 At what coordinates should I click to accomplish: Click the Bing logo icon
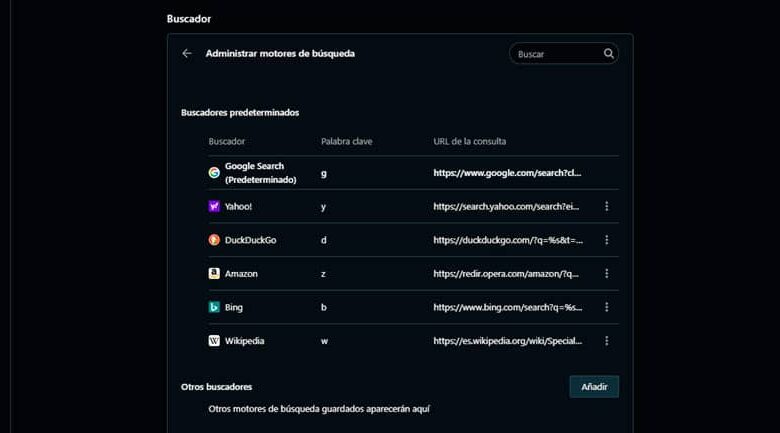[214, 307]
